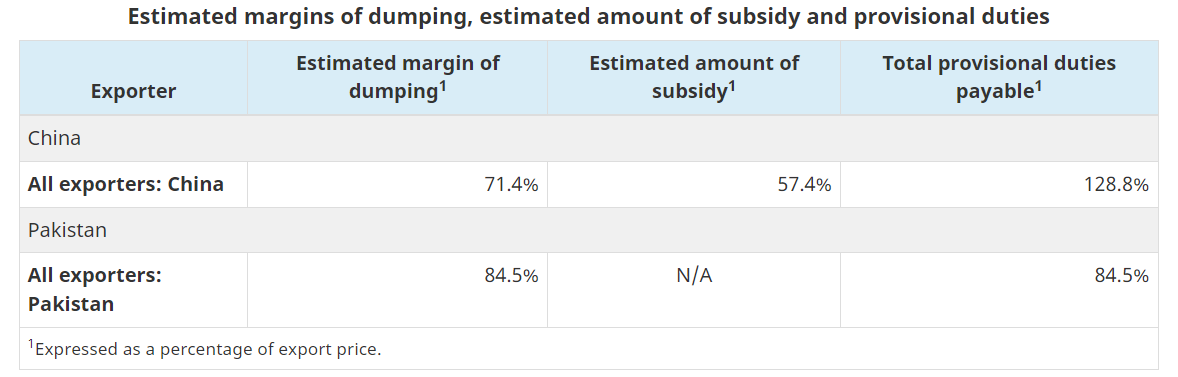Select the Pakistan group row
The image size is (1178, 377).
click(589, 230)
